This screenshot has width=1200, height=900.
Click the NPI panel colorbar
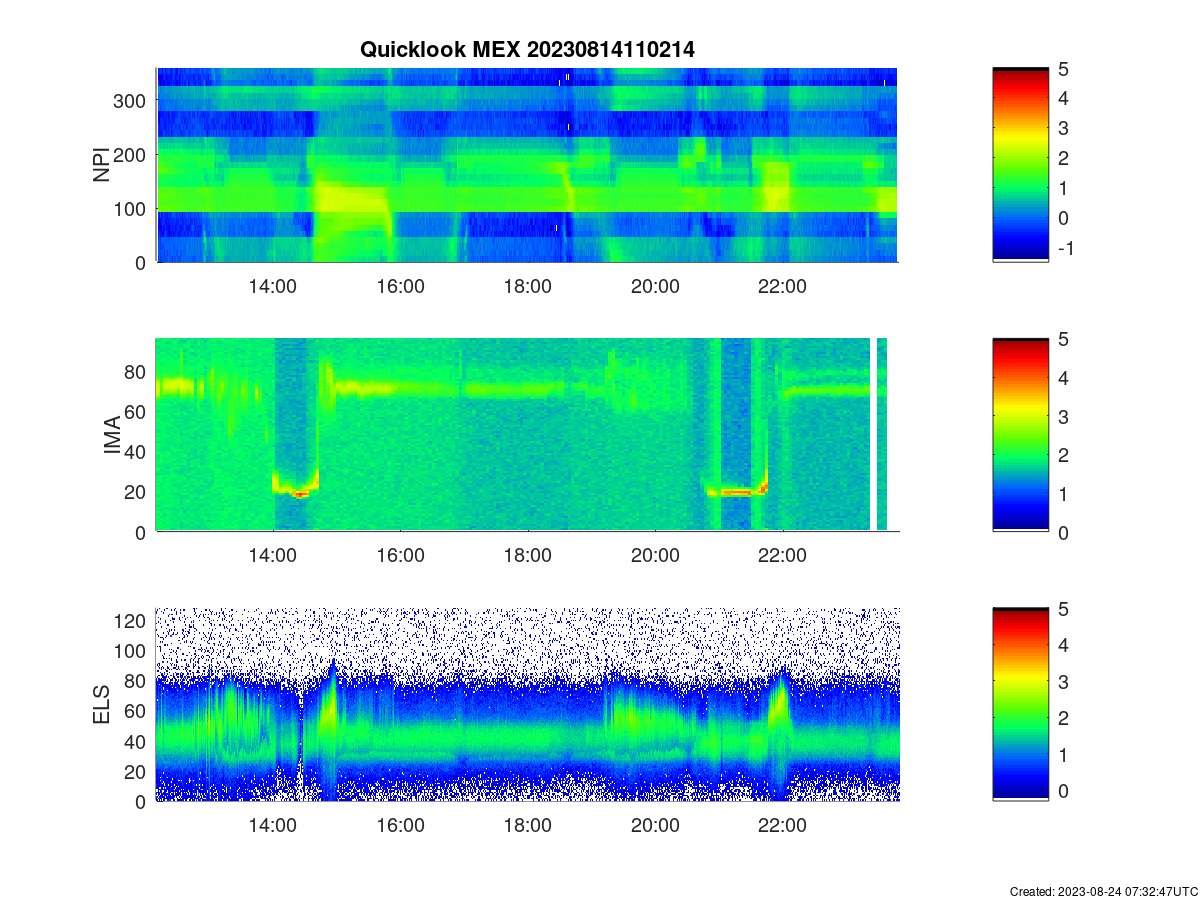click(1020, 165)
